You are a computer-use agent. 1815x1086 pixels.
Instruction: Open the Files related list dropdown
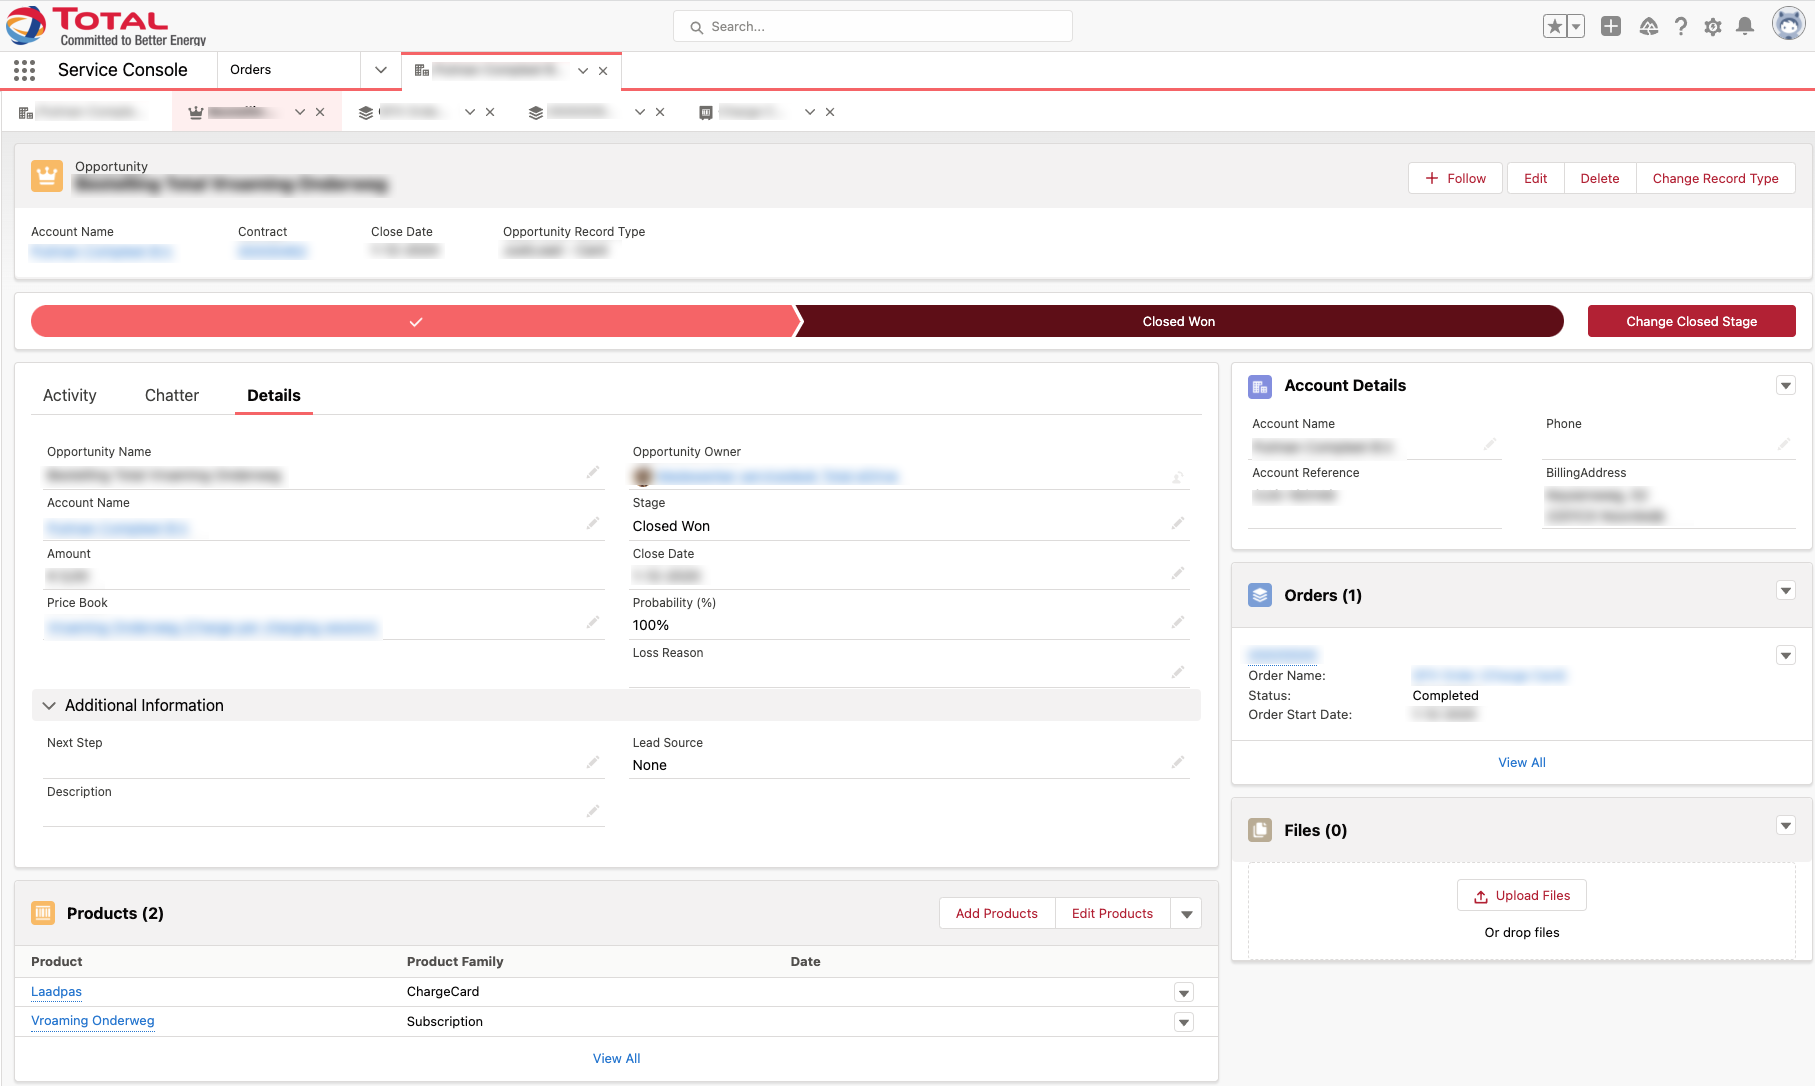pos(1786,826)
